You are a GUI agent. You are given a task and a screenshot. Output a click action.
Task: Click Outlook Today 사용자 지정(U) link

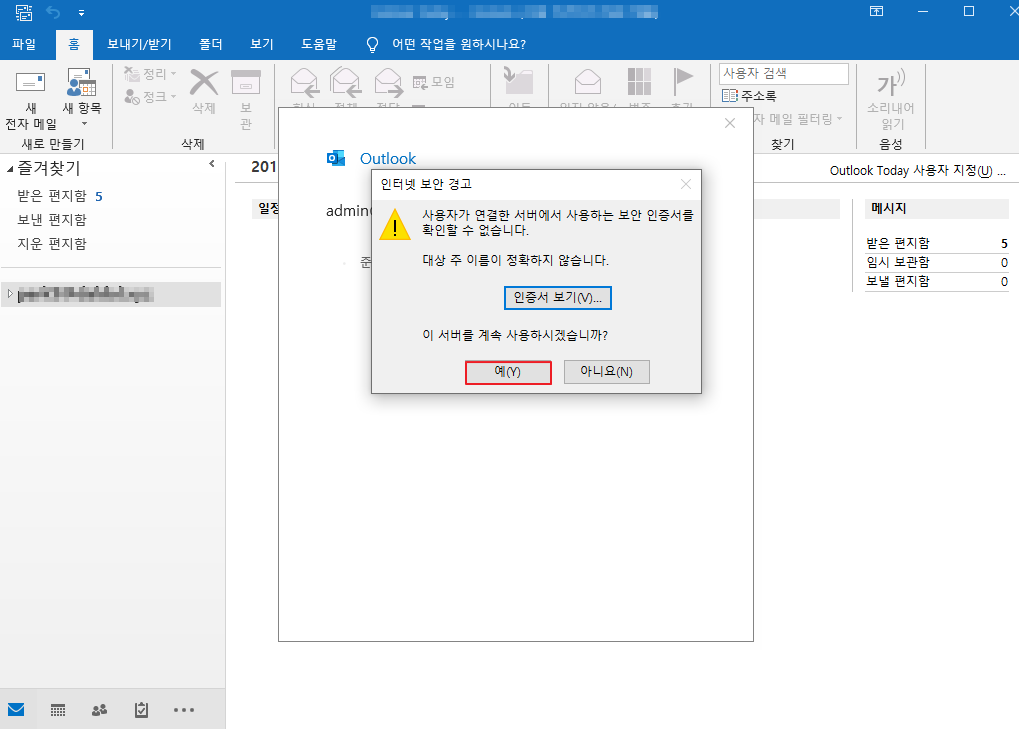coord(918,171)
